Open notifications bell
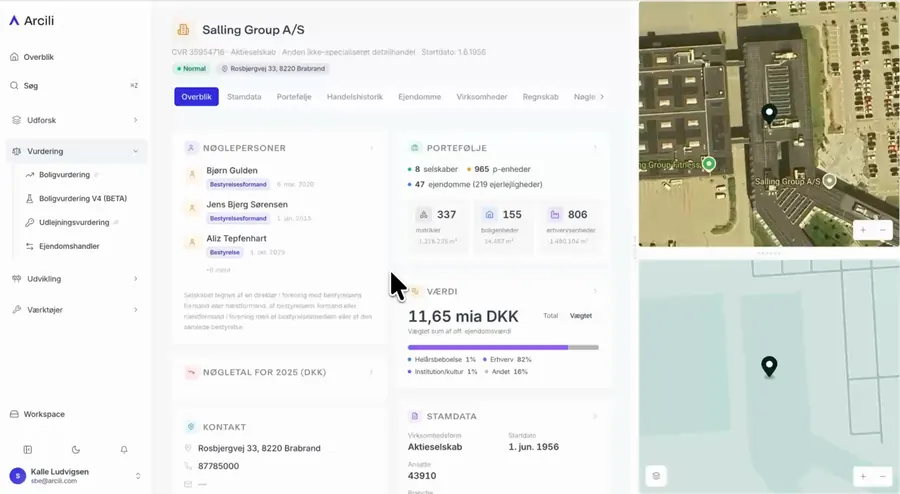 [x=124, y=450]
